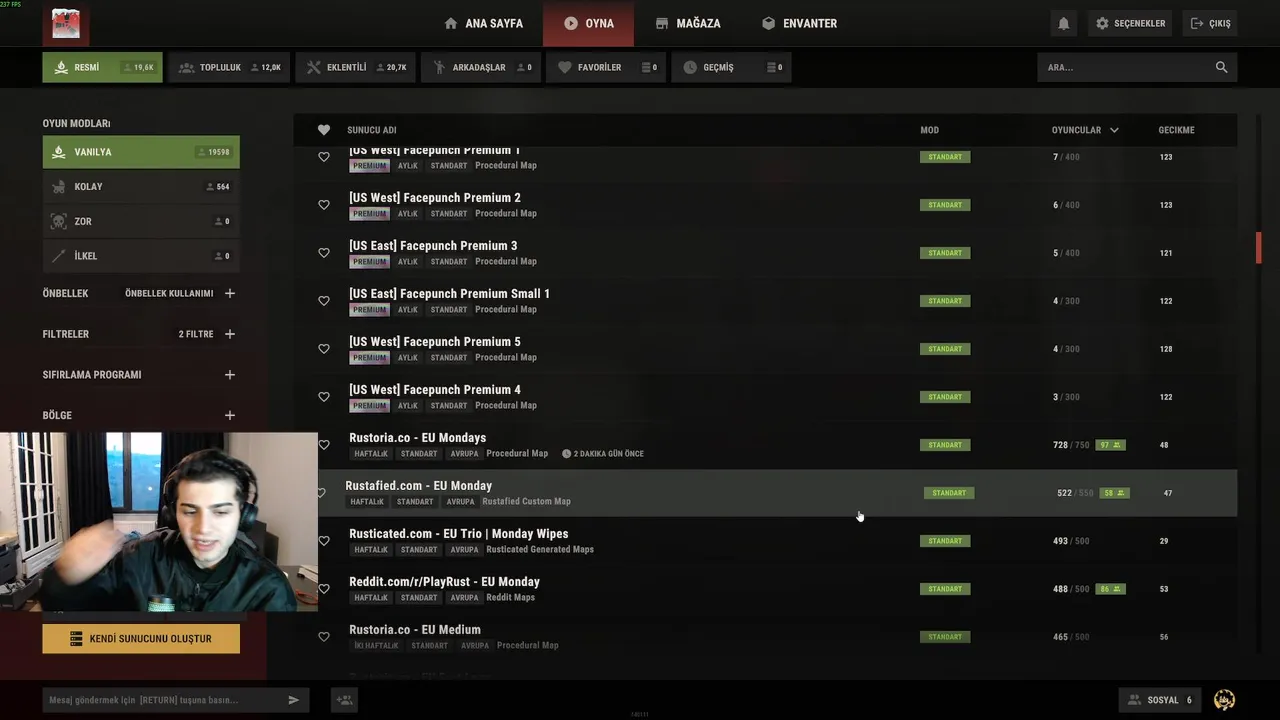
Task: Expand Sıfırlama Programı section
Action: point(230,375)
